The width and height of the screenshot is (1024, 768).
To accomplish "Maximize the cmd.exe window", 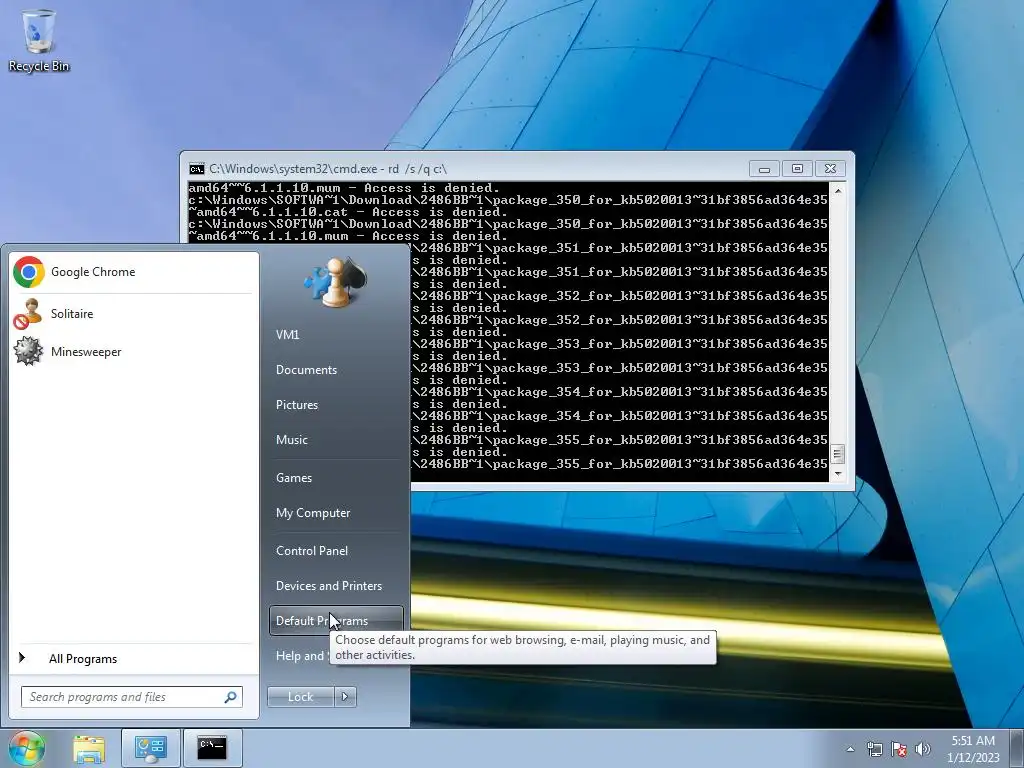I will (x=797, y=168).
